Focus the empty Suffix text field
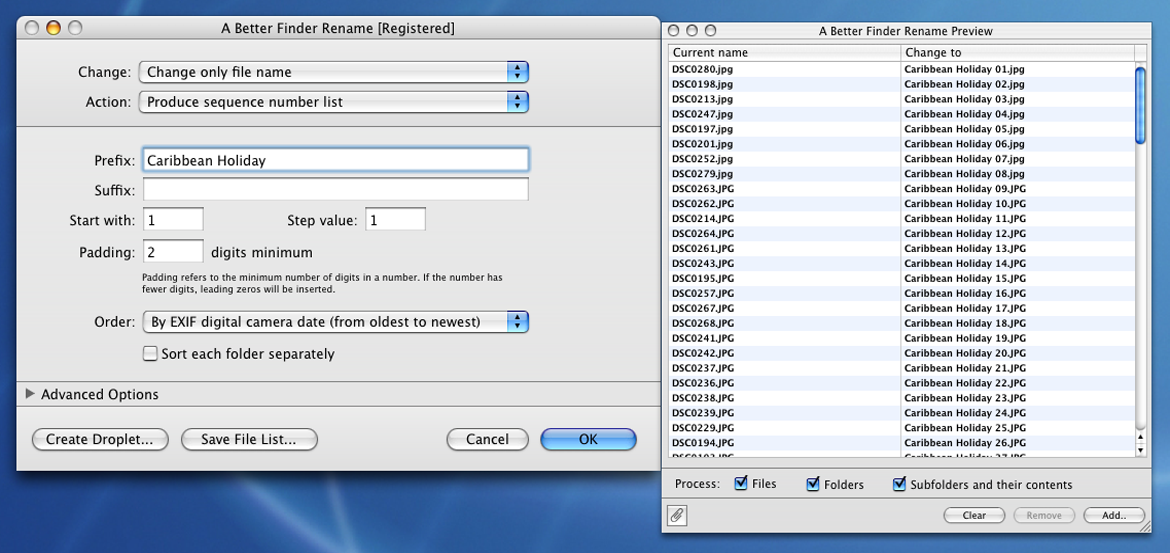This screenshot has width=1170, height=553. tap(336, 190)
